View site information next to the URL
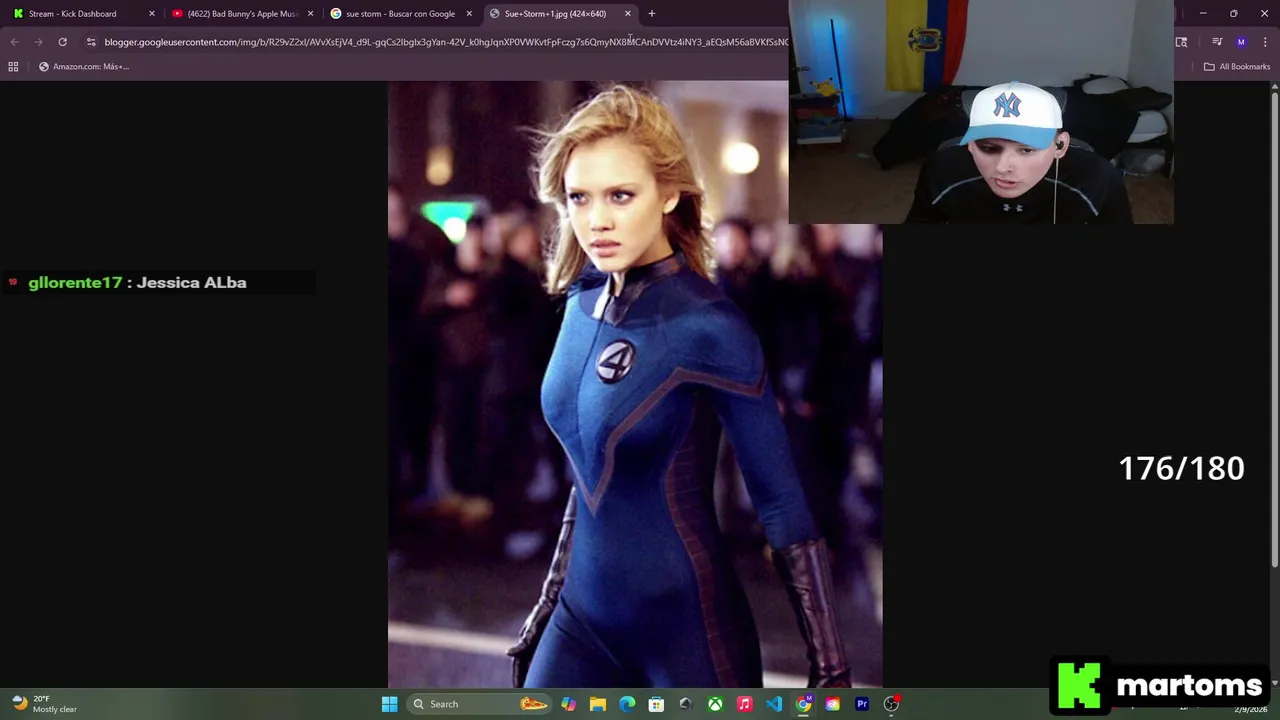This screenshot has height=720, width=1280. coord(91,42)
